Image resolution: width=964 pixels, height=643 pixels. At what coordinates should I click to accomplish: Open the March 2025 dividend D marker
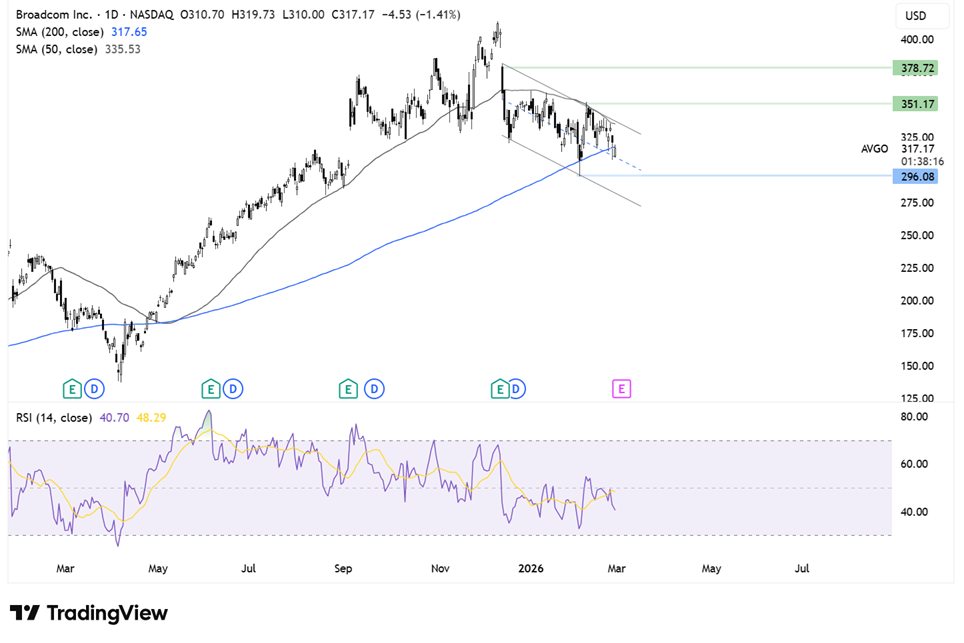click(95, 389)
